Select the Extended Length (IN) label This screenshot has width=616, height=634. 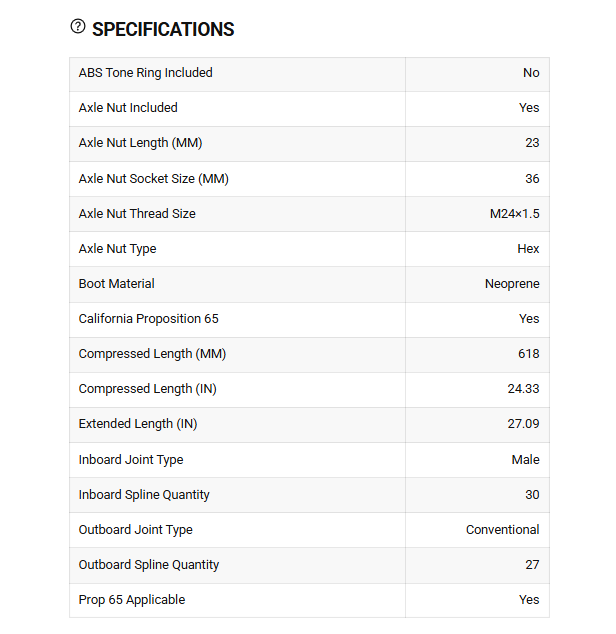click(x=138, y=424)
